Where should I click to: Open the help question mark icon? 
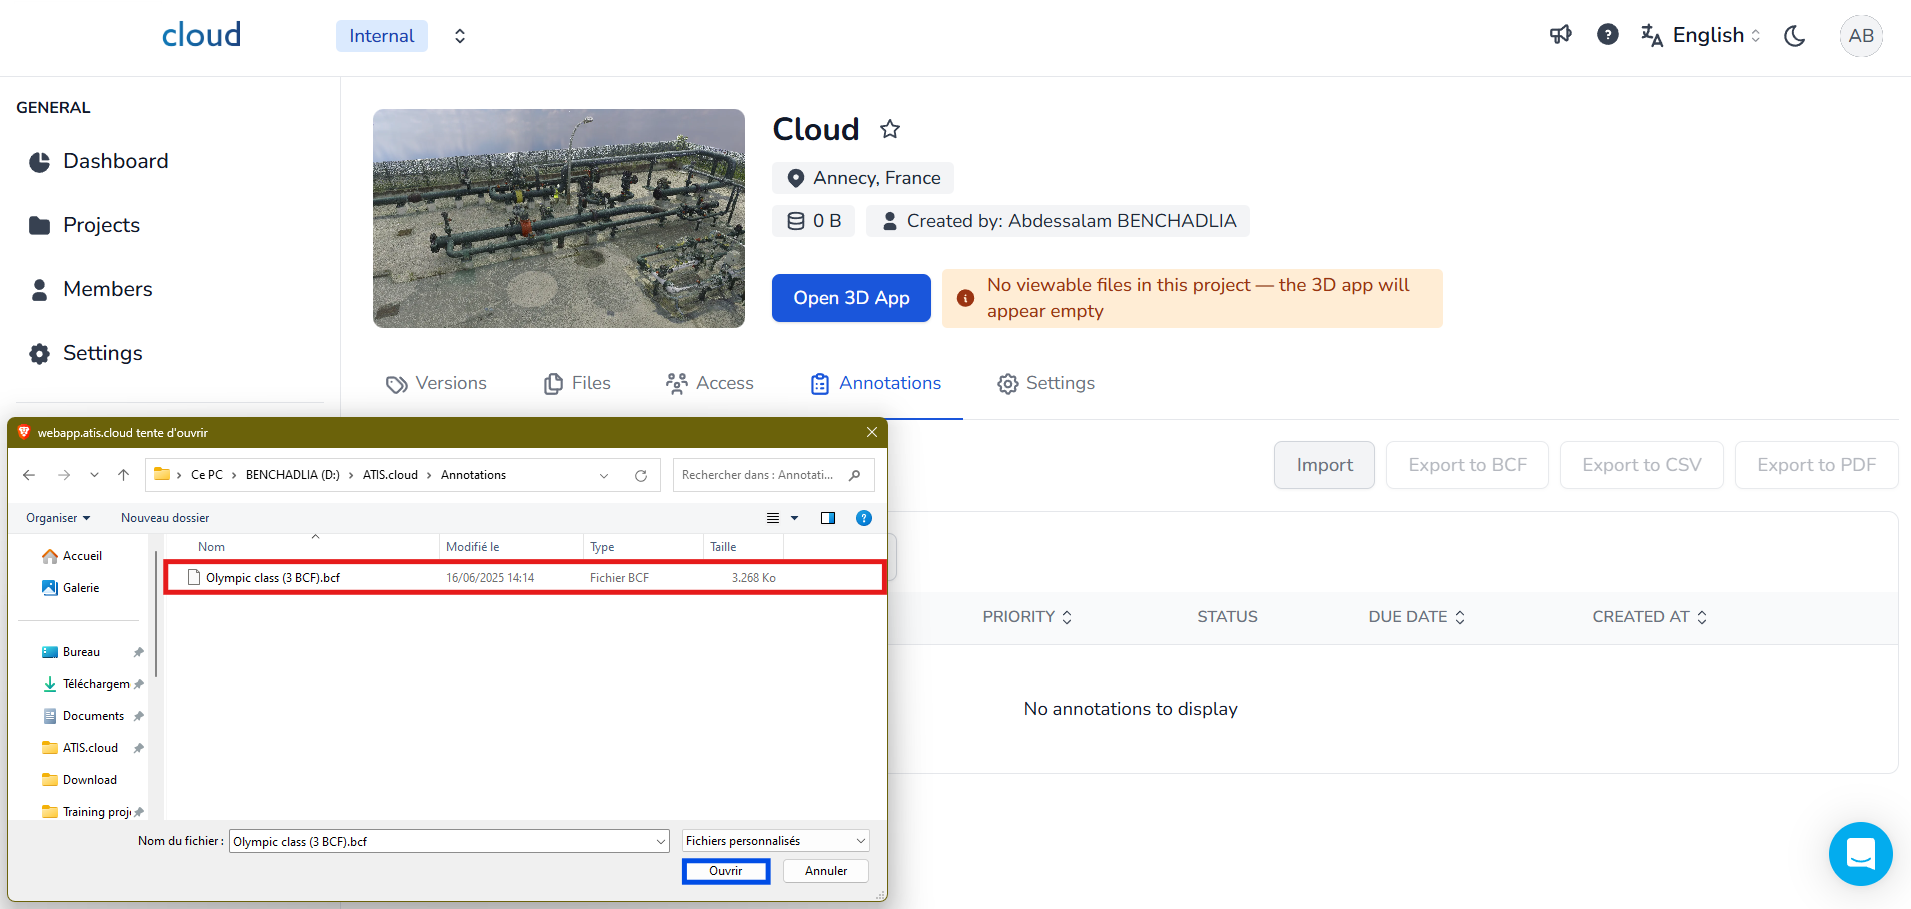point(1607,35)
